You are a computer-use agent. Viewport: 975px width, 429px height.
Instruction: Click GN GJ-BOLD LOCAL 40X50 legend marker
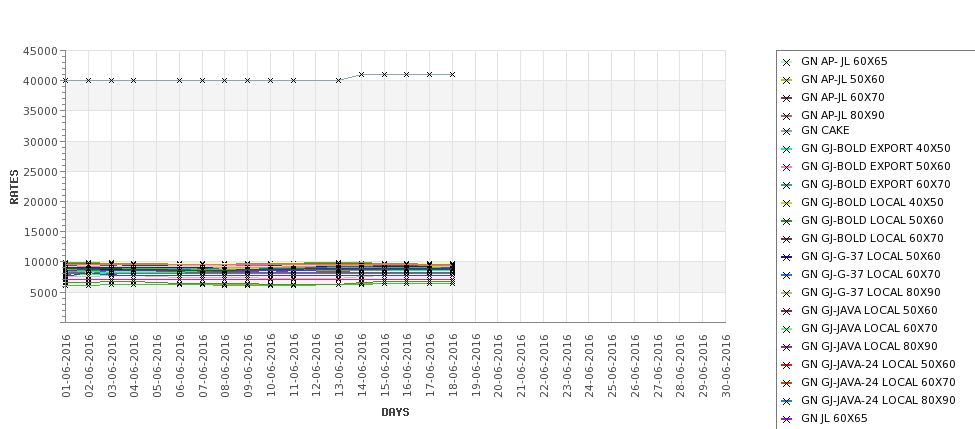pos(787,203)
